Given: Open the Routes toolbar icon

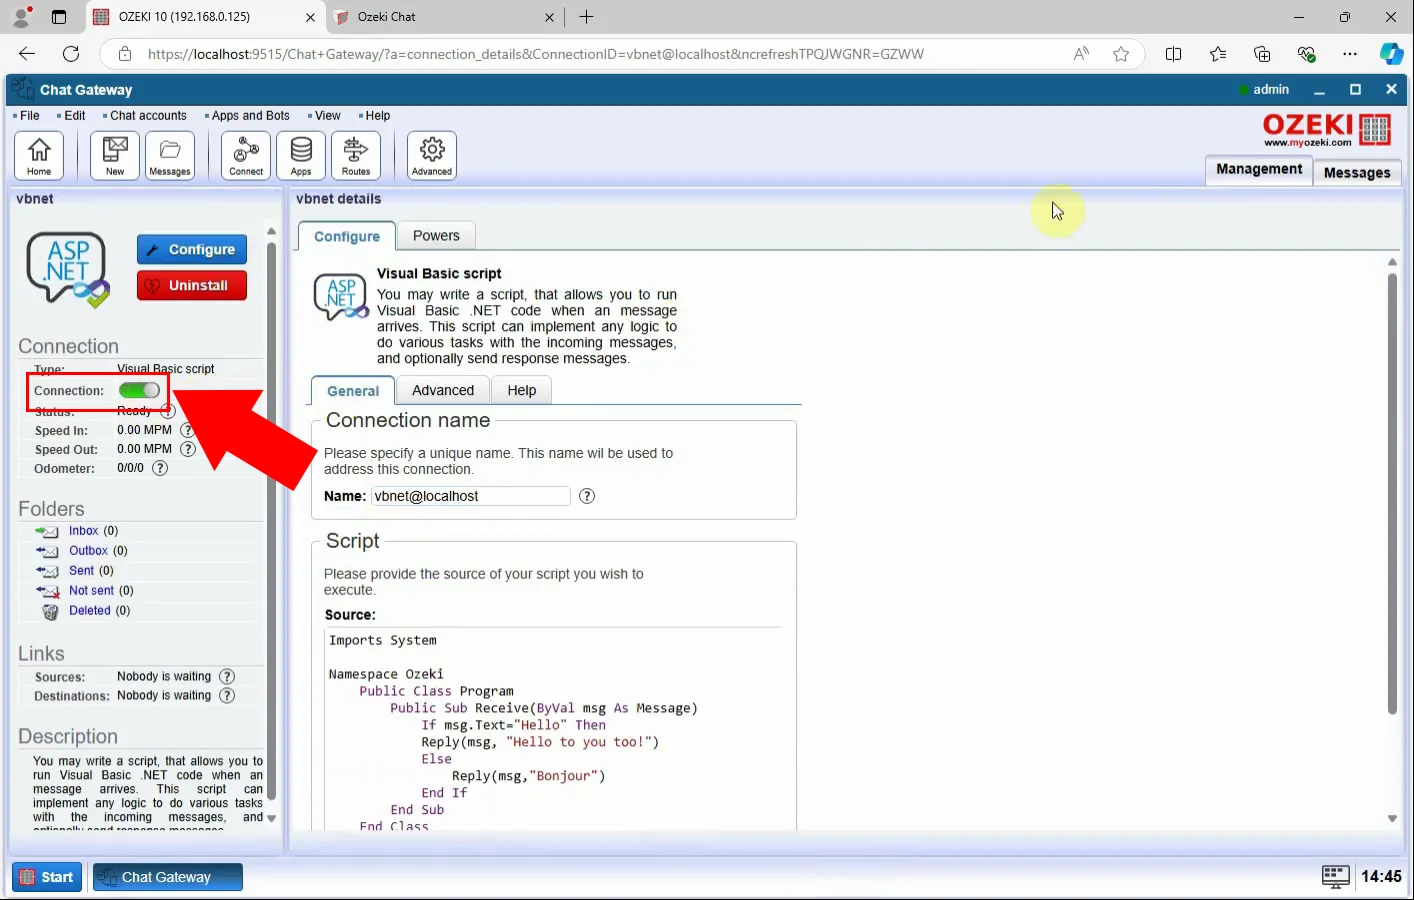Looking at the screenshot, I should 356,155.
